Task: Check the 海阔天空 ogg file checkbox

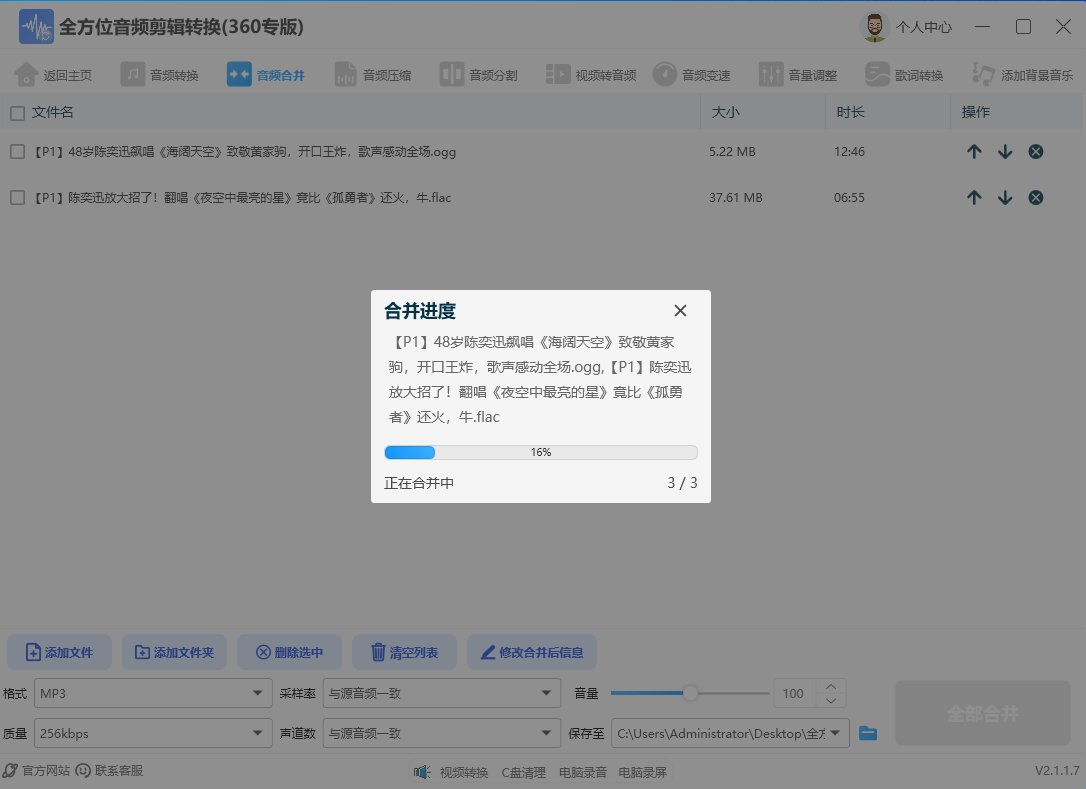Action: click(x=17, y=151)
